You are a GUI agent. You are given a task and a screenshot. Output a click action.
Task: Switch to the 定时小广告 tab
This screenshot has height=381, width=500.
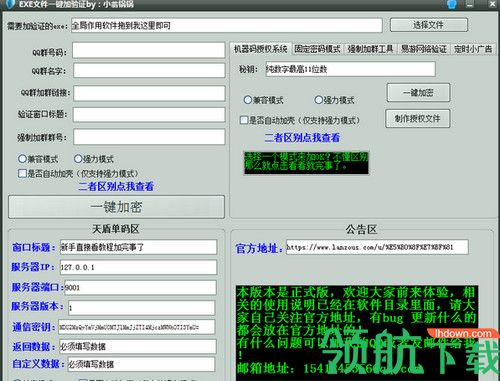(473, 49)
